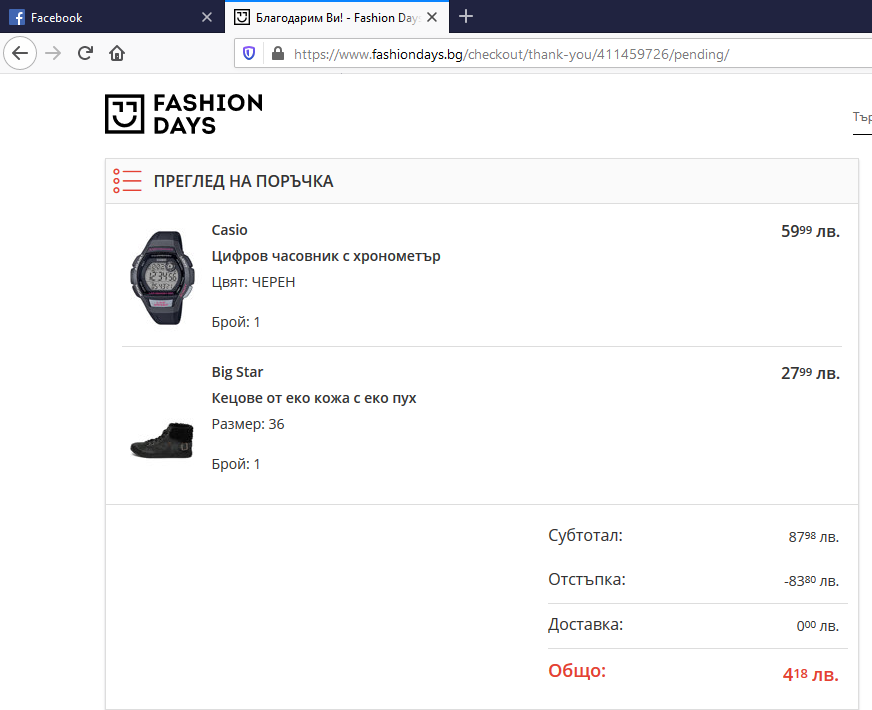Reload the current page

(86, 54)
